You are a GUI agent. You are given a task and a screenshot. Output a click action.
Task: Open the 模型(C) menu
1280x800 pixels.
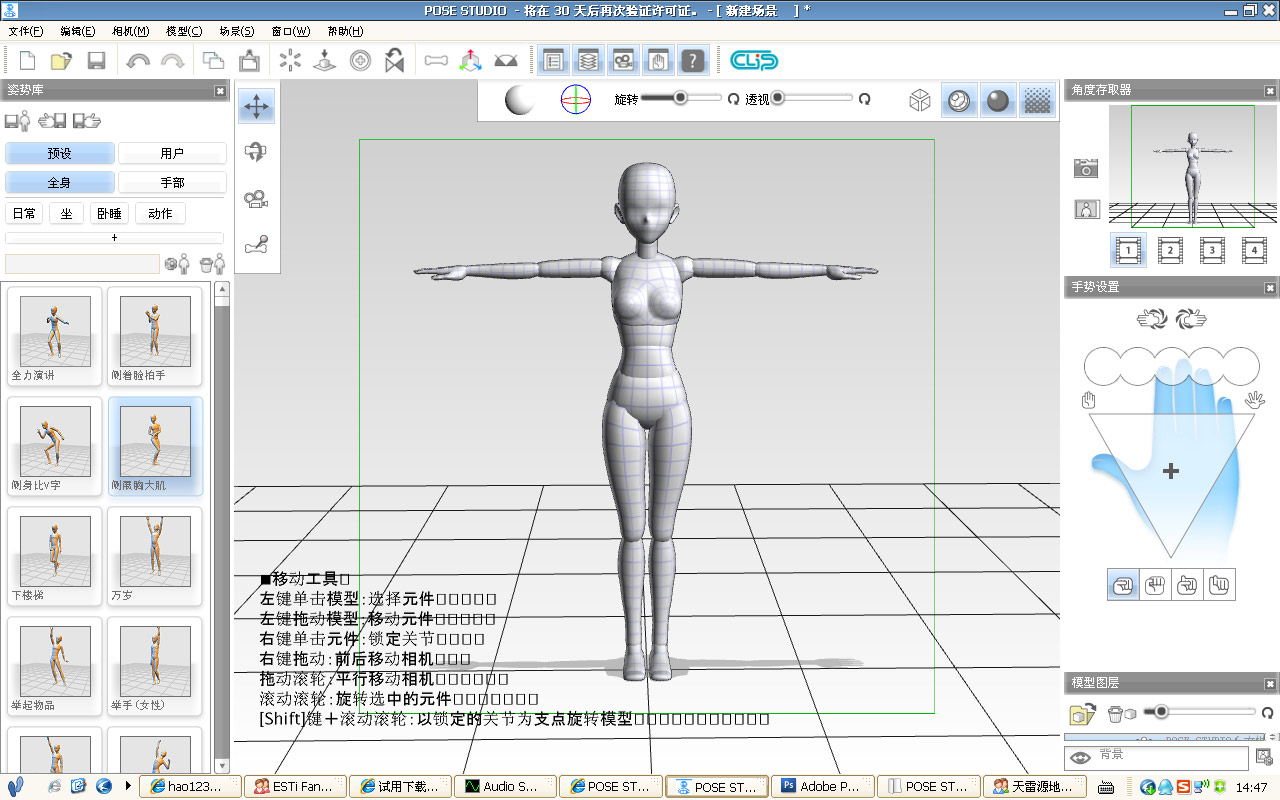tap(183, 31)
